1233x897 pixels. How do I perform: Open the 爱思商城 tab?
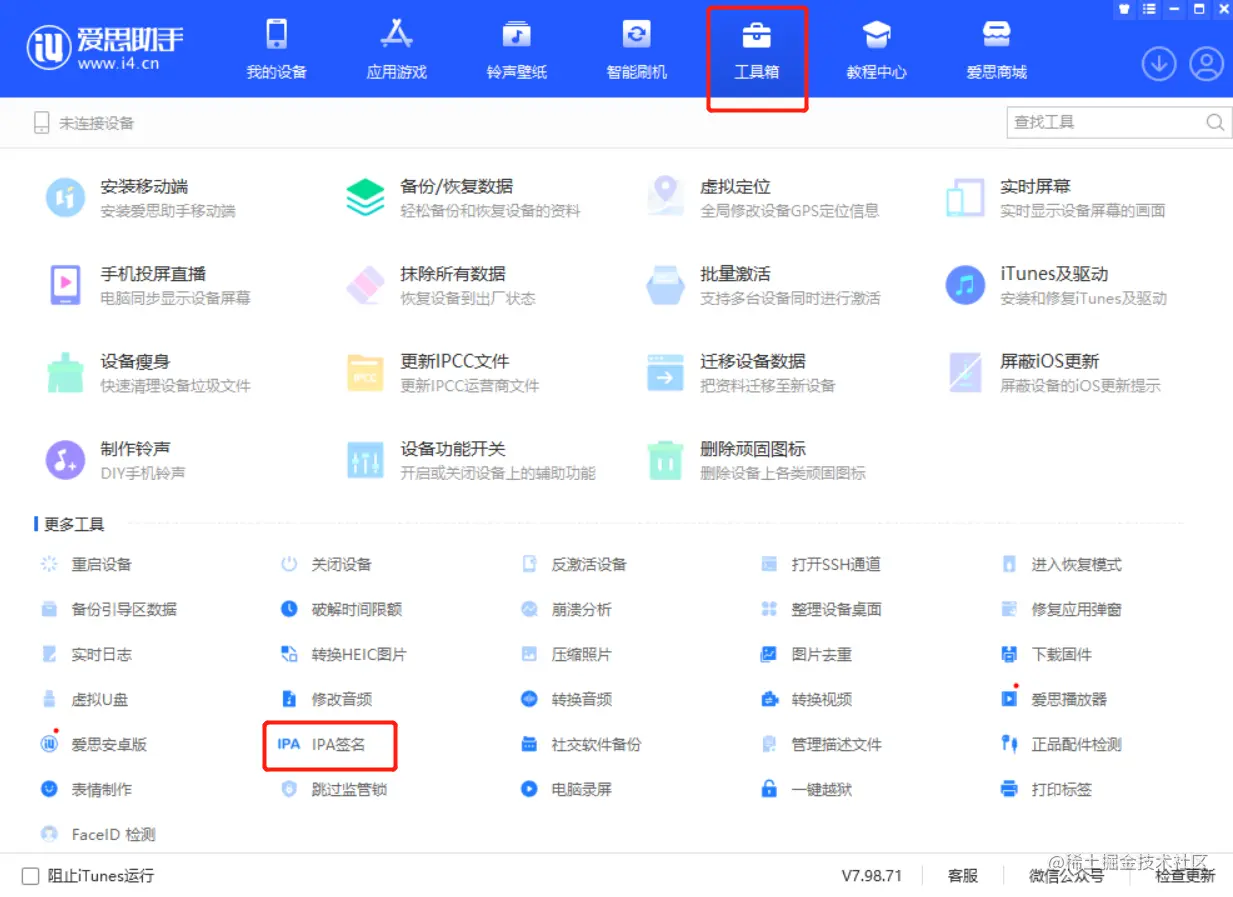(997, 49)
